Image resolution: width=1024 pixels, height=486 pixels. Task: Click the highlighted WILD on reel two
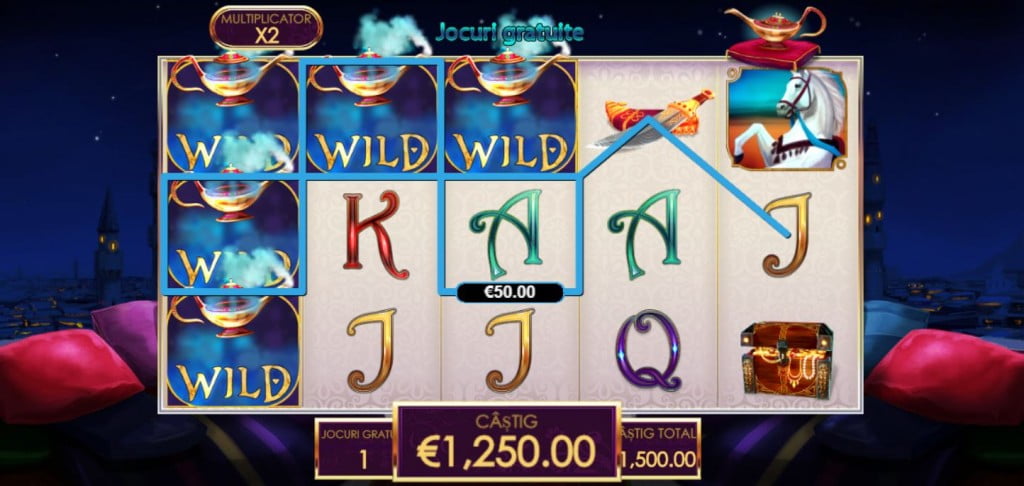pos(372,116)
